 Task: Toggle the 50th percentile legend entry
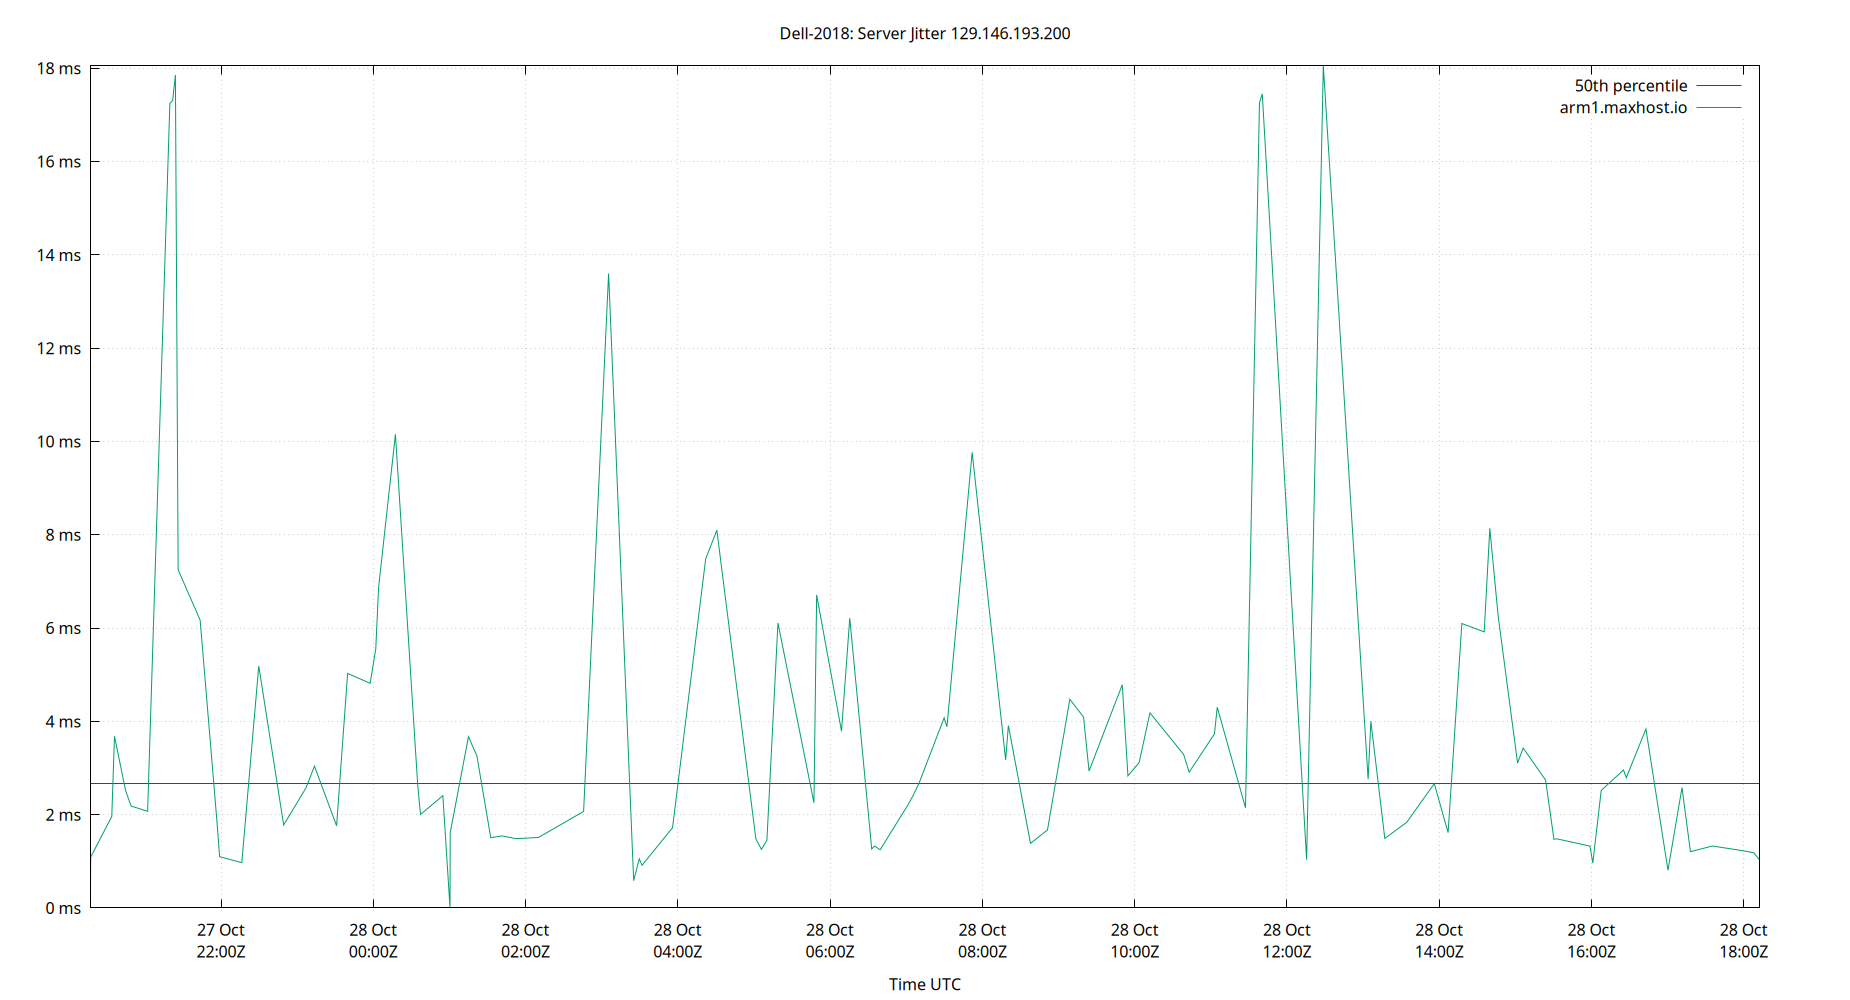(1630, 85)
